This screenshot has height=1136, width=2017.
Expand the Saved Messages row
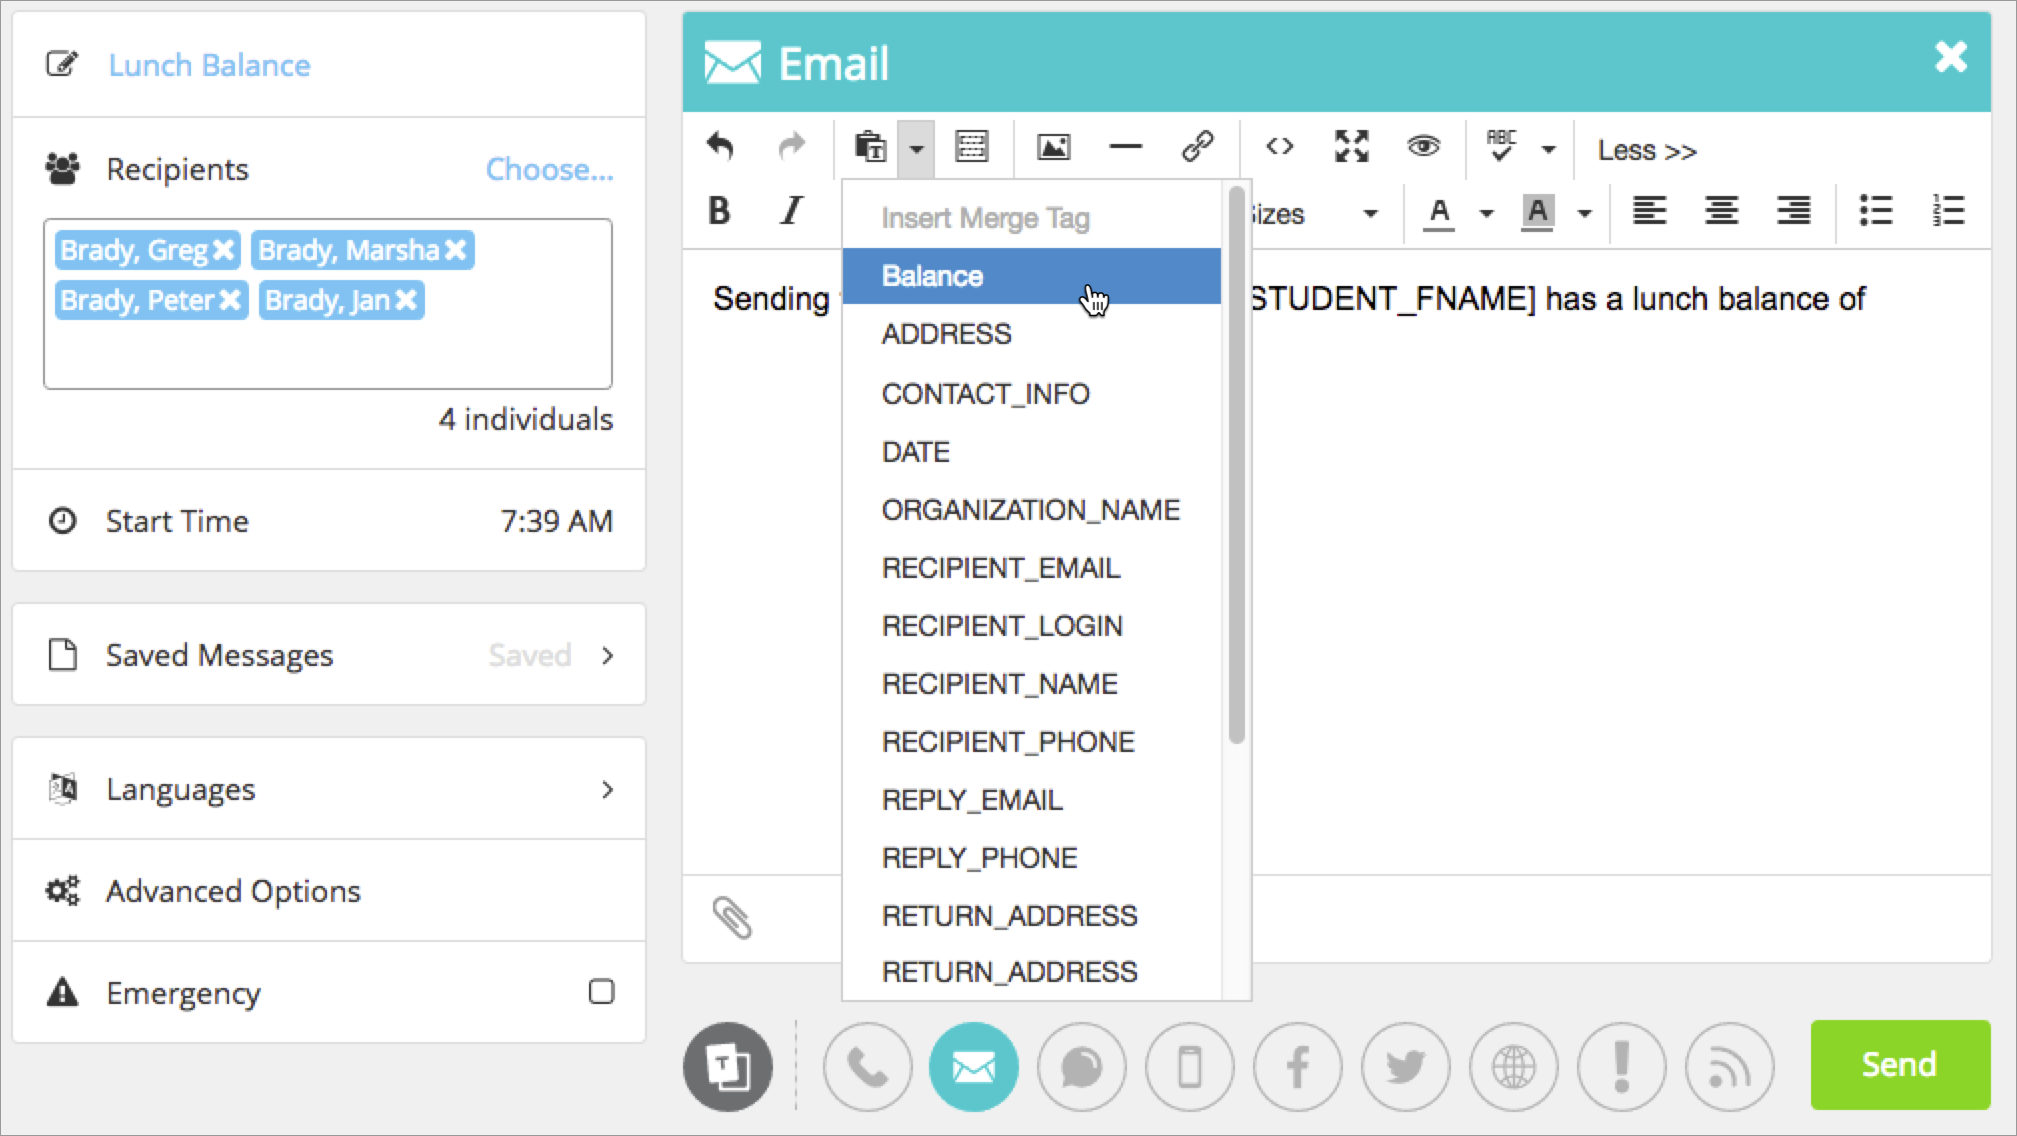pos(329,655)
